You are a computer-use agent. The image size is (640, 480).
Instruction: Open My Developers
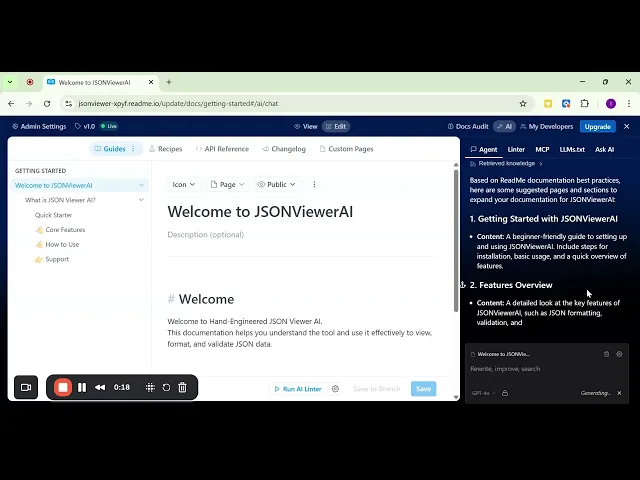547,127
